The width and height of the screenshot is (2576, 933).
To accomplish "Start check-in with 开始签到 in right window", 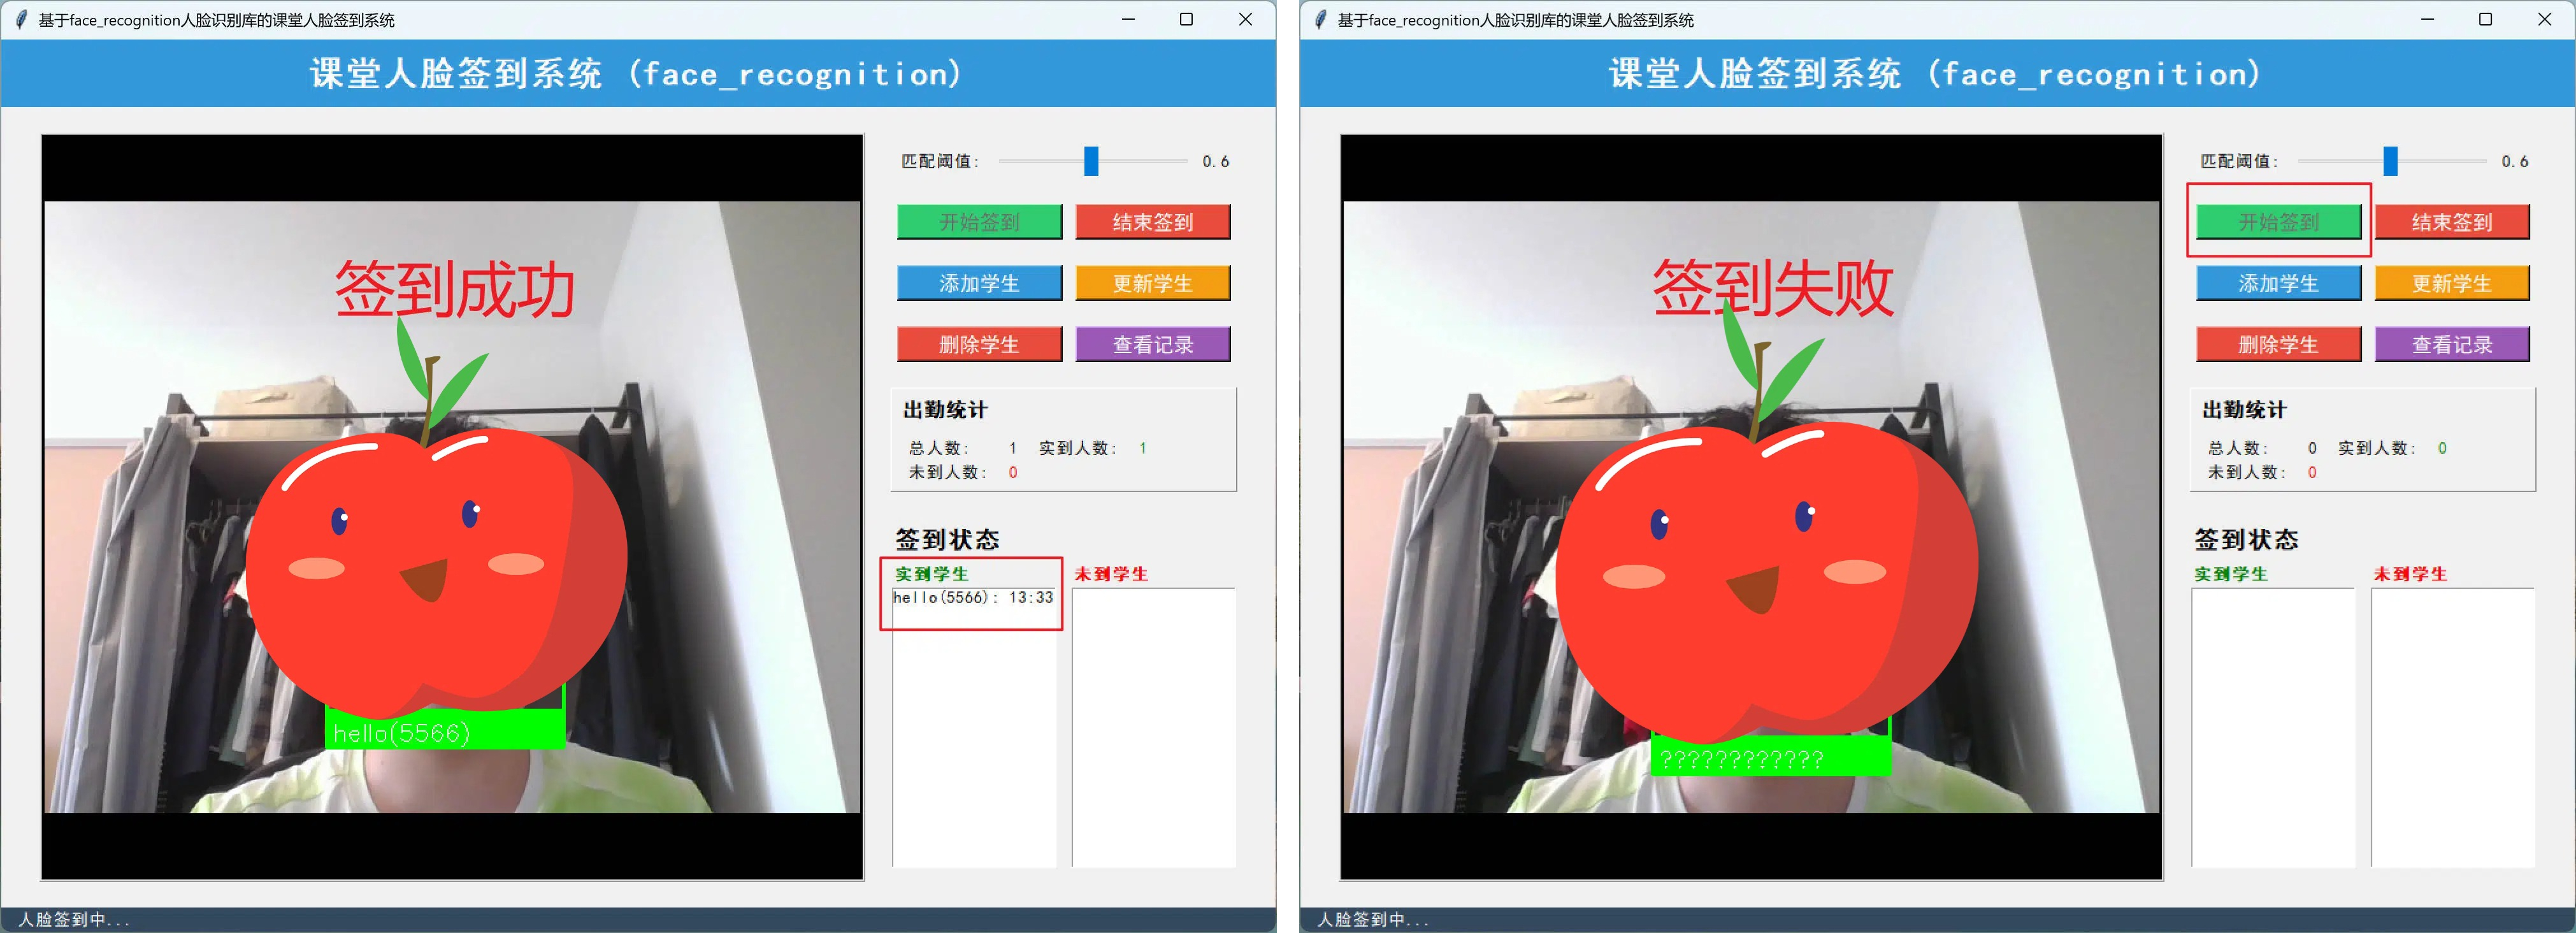I will 2278,222.
